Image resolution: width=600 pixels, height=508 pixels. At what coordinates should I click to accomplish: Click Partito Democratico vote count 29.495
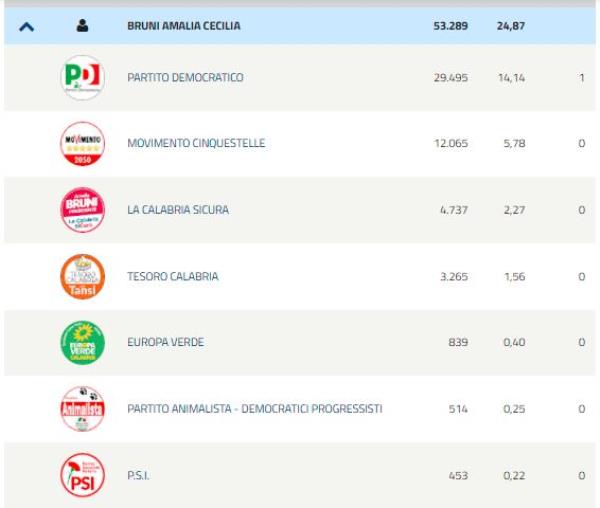pos(450,77)
